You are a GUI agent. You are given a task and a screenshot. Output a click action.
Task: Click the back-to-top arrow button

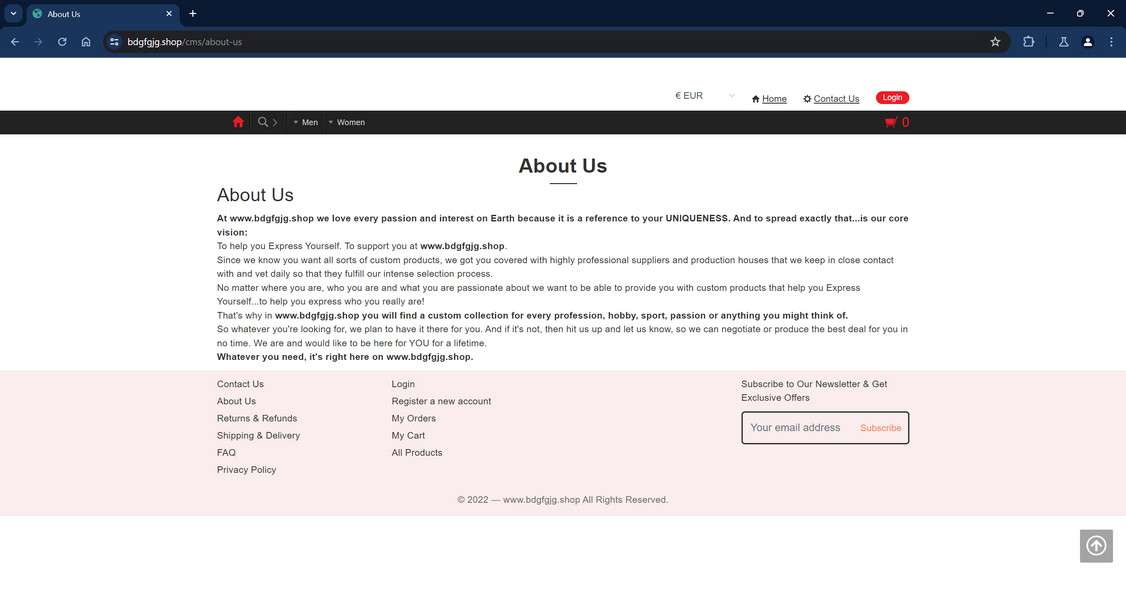(1096, 546)
